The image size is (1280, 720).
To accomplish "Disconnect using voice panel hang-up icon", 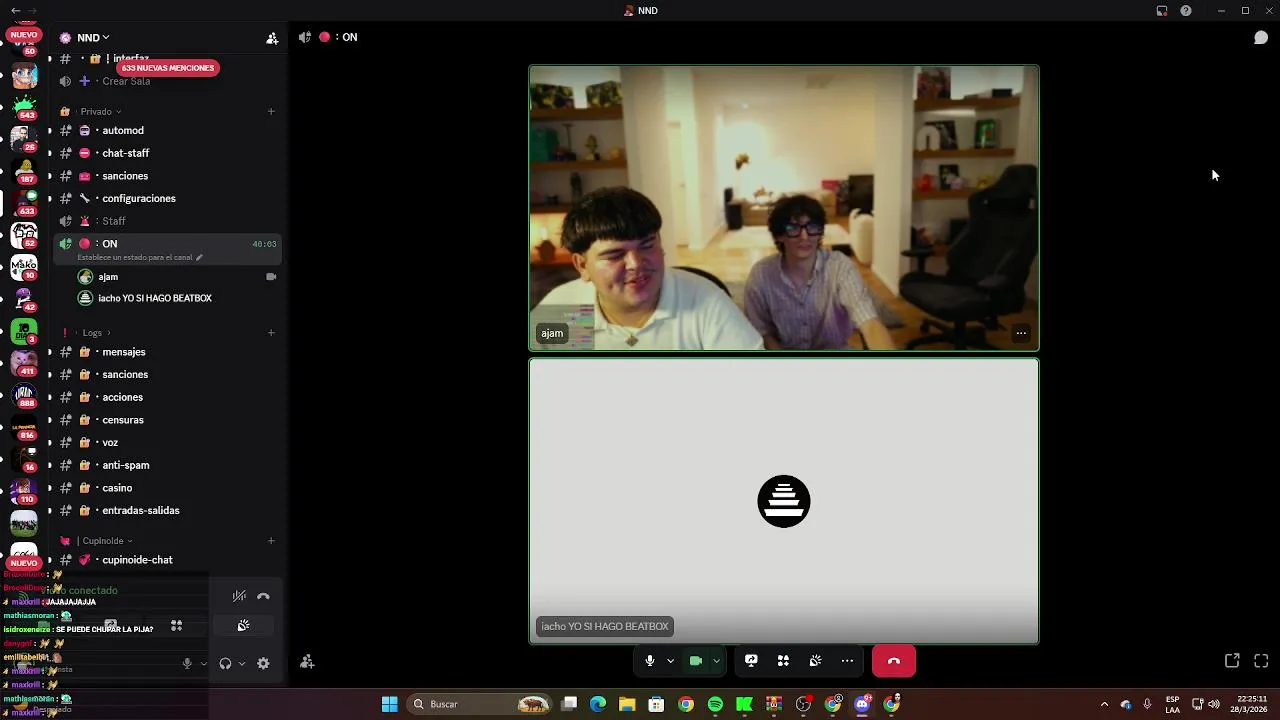I will point(263,596).
